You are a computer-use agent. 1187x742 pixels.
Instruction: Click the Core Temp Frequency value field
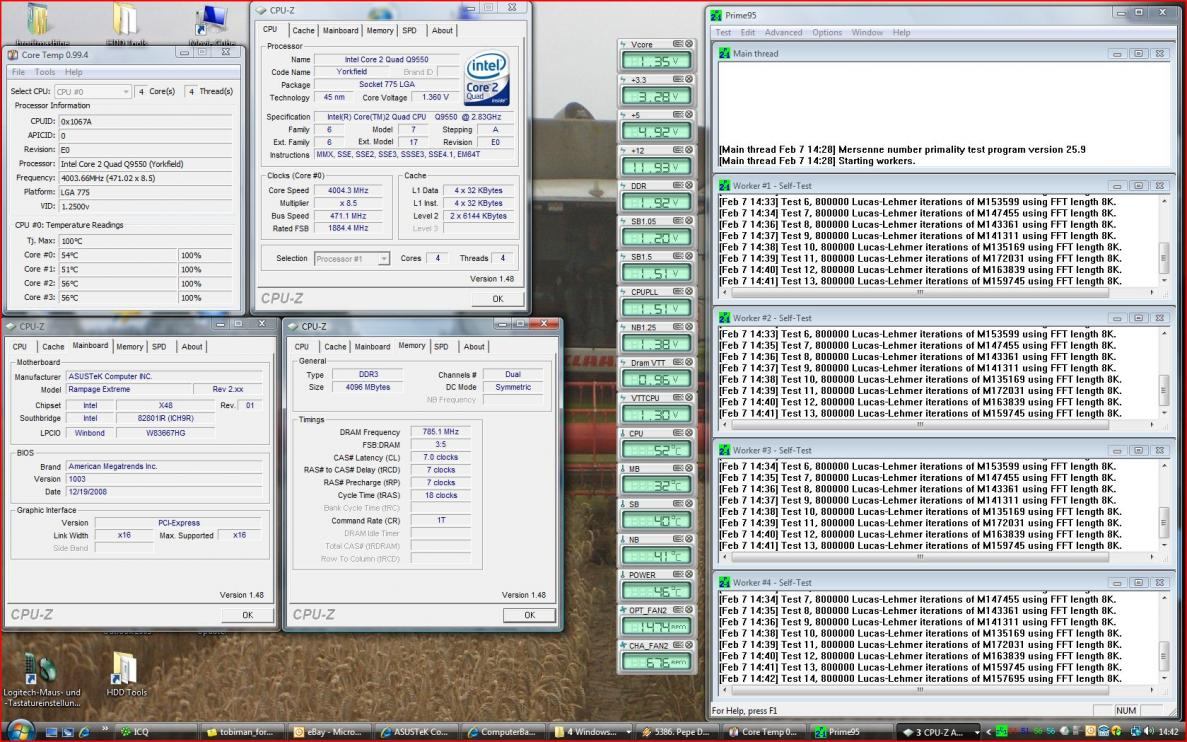tap(145, 178)
